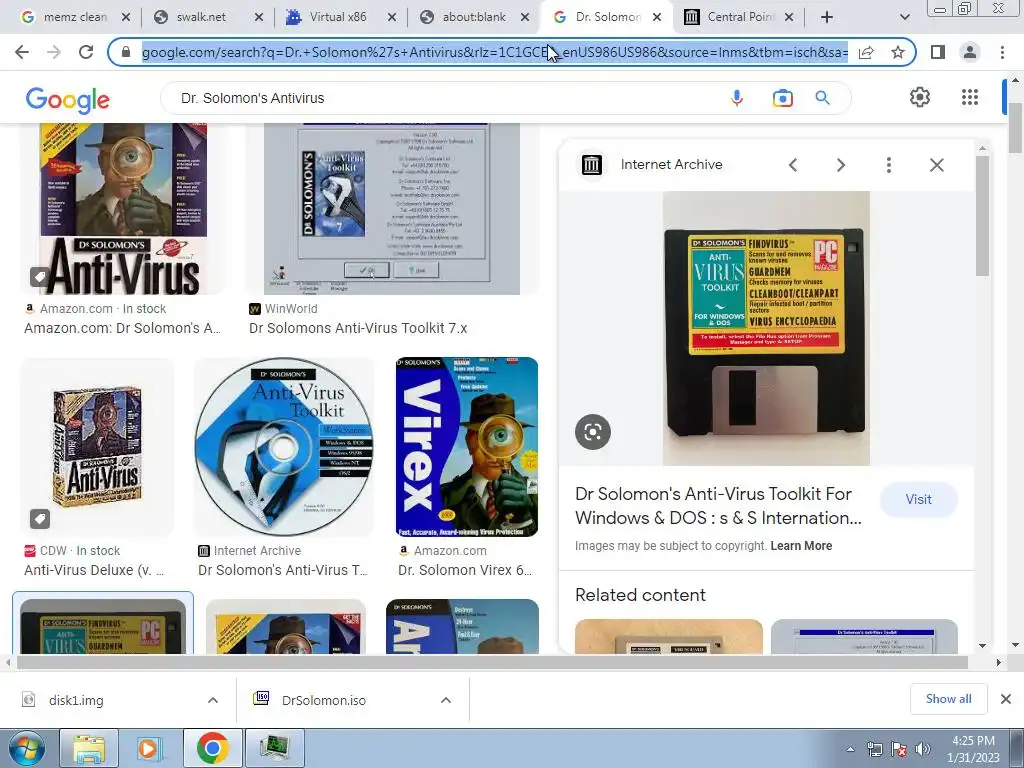Open Google quick settings gear
The image size is (1024, 768).
[x=920, y=97]
